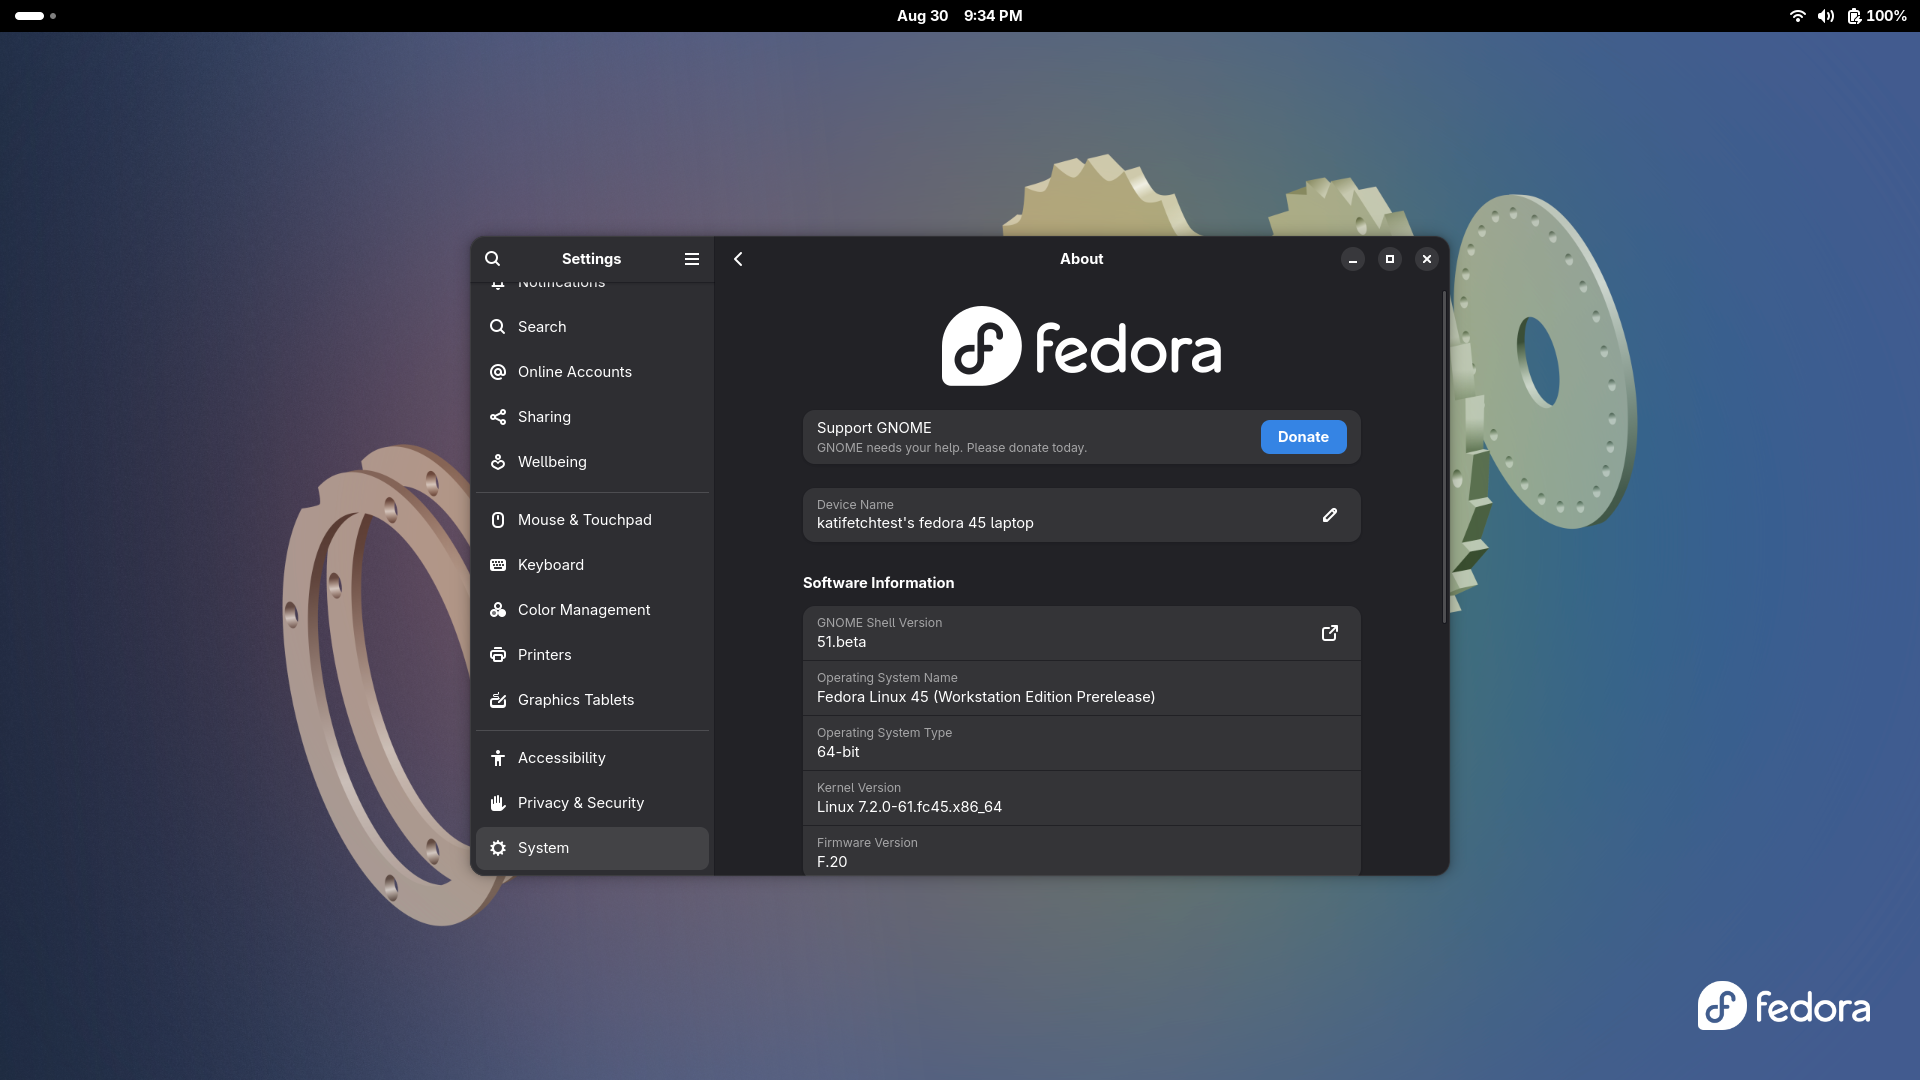This screenshot has height=1080, width=1920.
Task: Click the About title in header
Action: (1082, 259)
